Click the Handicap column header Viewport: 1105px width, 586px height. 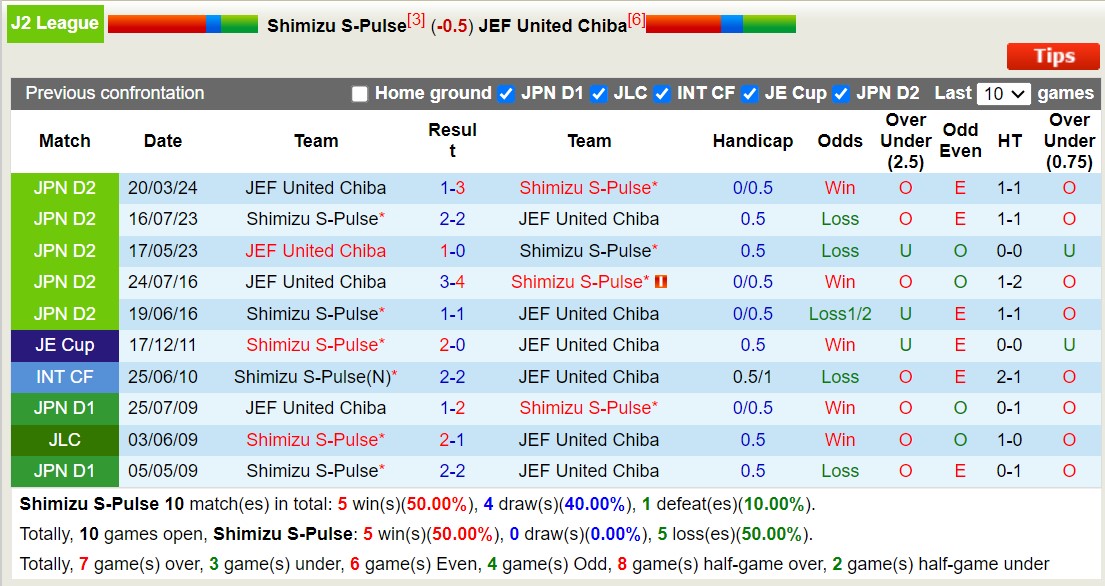[752, 141]
